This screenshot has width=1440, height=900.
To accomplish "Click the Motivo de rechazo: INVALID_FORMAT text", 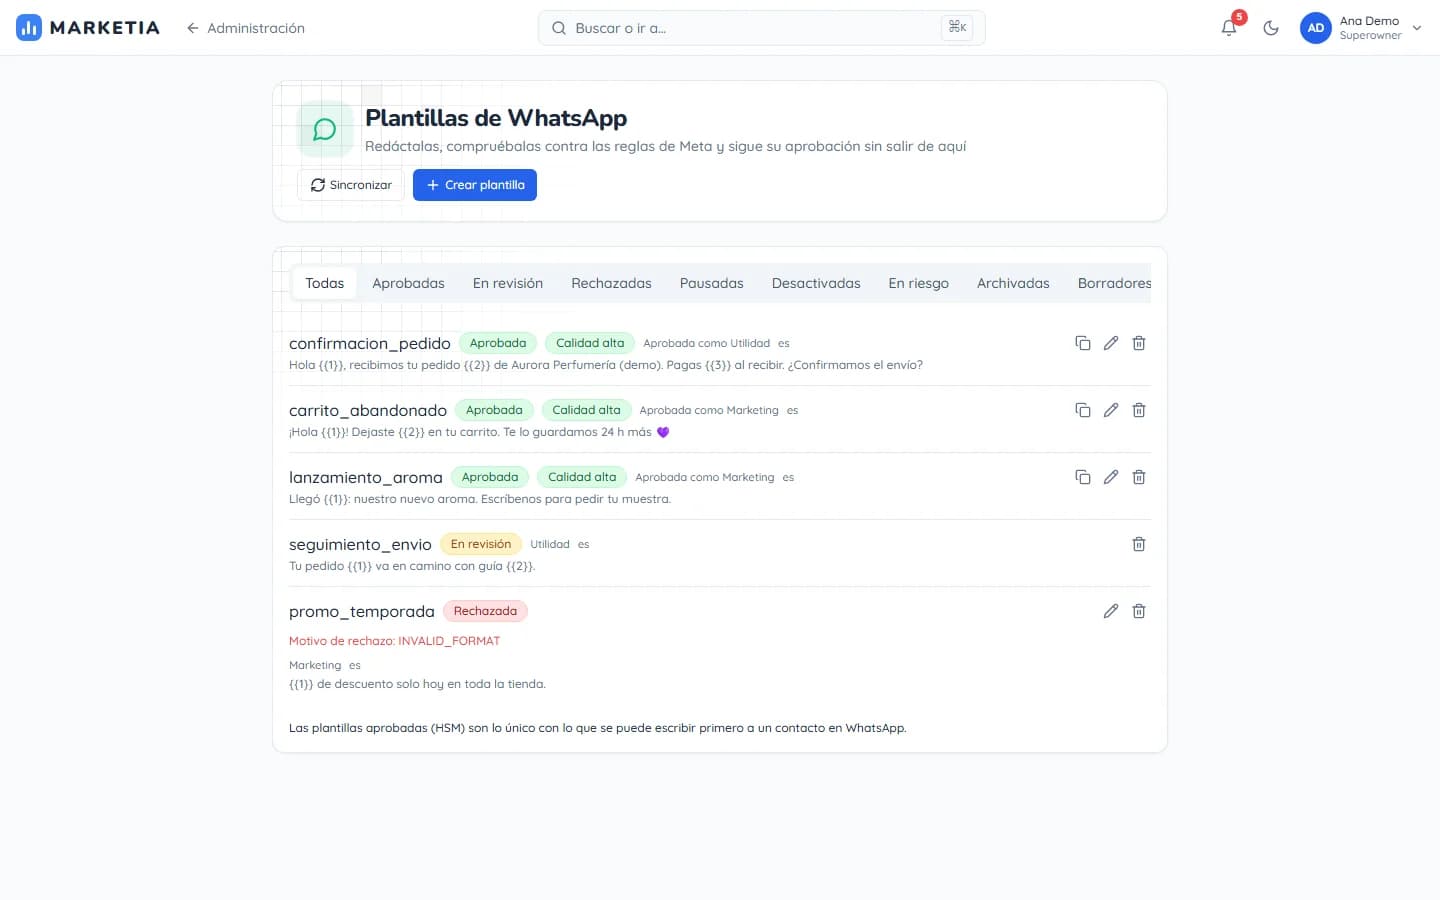I will click(x=394, y=641).
